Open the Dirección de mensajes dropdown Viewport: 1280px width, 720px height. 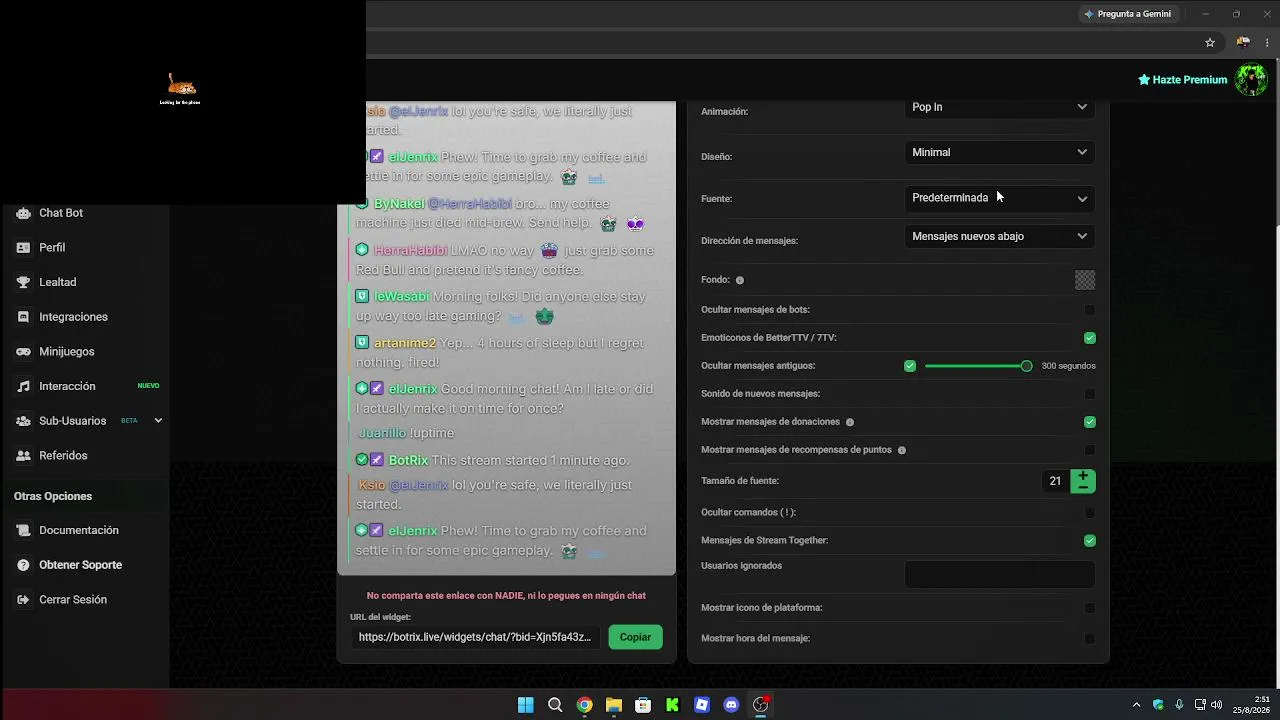click(999, 236)
